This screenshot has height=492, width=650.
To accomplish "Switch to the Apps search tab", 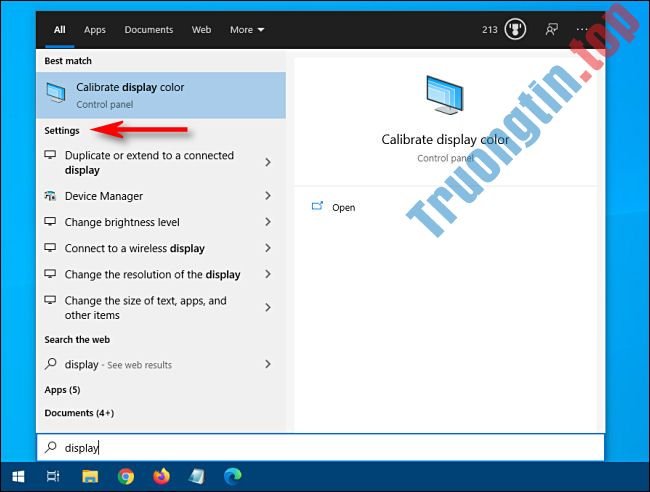I will click(x=95, y=30).
